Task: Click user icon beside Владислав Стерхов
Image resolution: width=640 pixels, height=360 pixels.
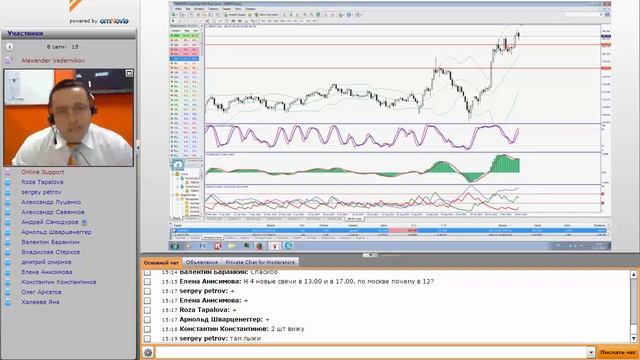Action: pyautogui.click(x=8, y=252)
